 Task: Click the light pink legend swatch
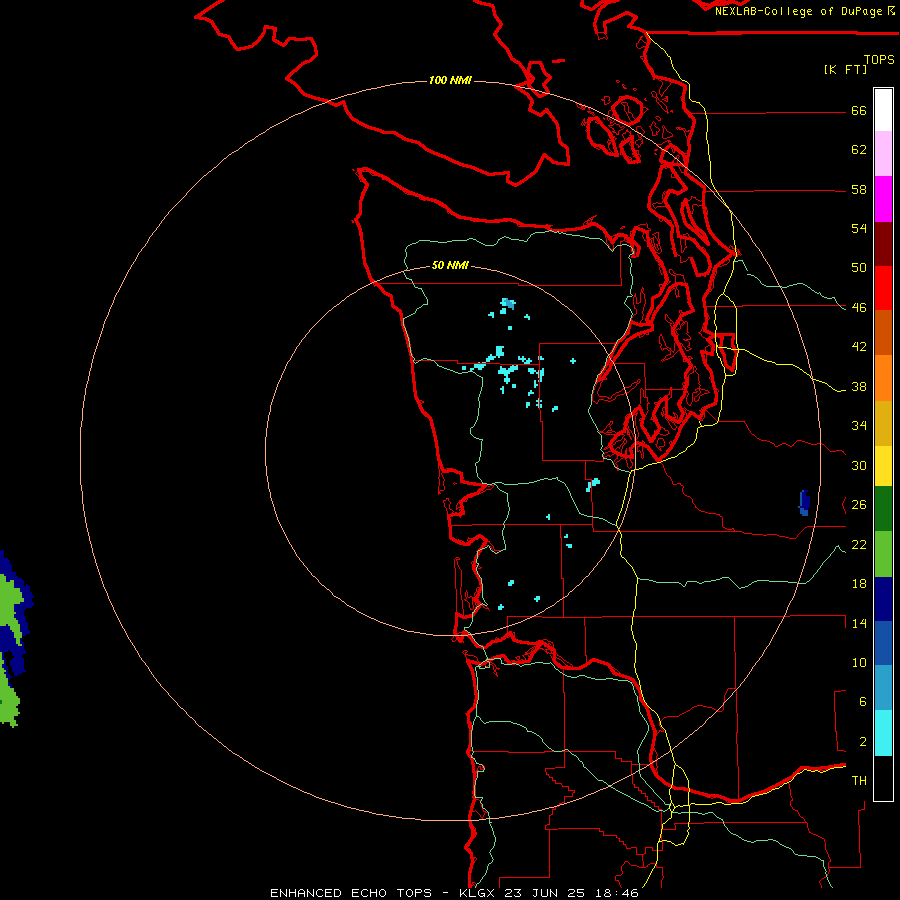coord(883,154)
